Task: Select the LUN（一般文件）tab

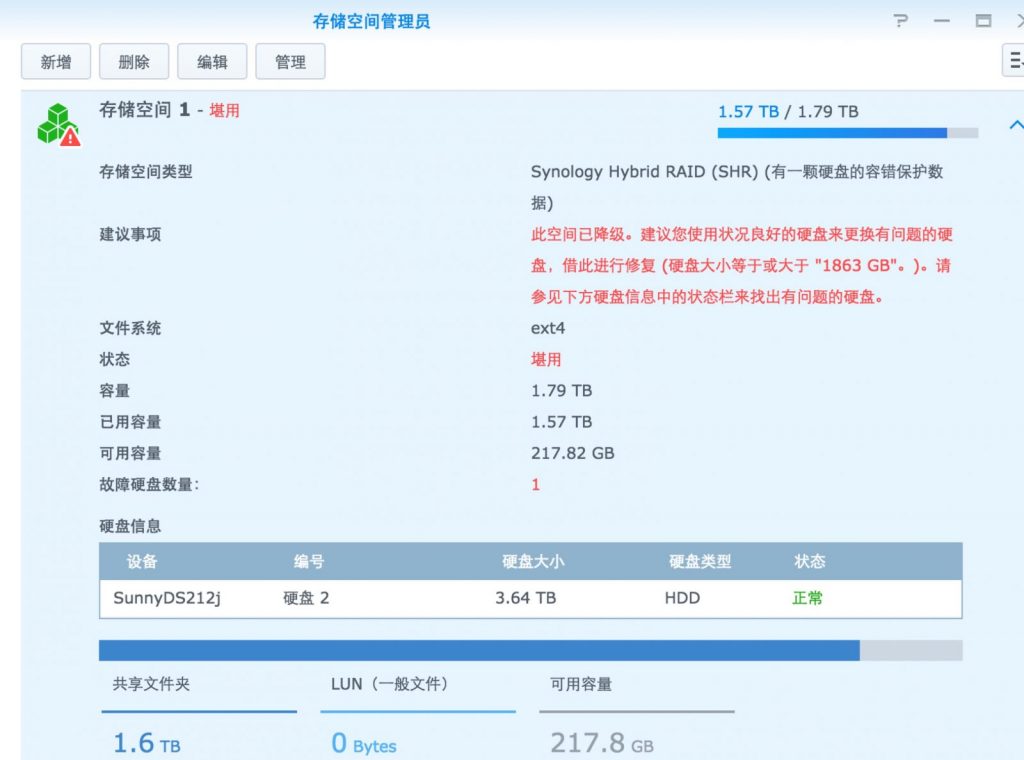Action: 389,685
